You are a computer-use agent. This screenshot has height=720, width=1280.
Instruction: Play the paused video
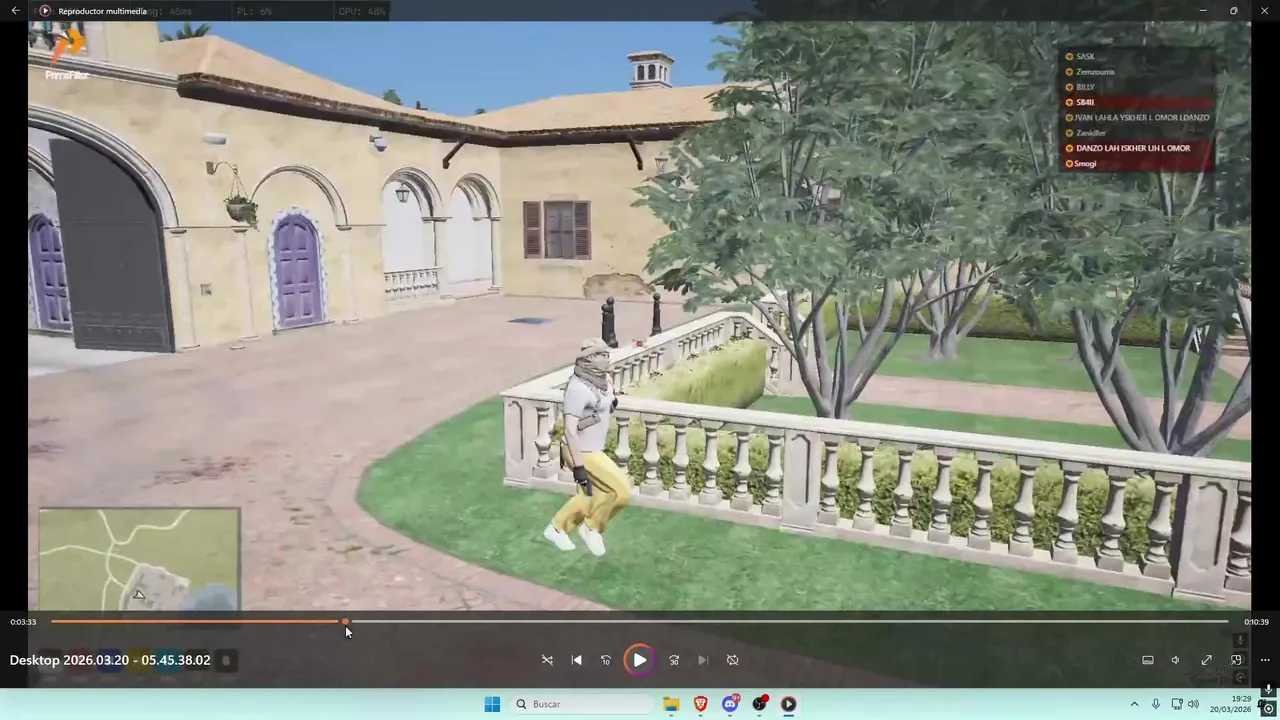[x=639, y=660]
